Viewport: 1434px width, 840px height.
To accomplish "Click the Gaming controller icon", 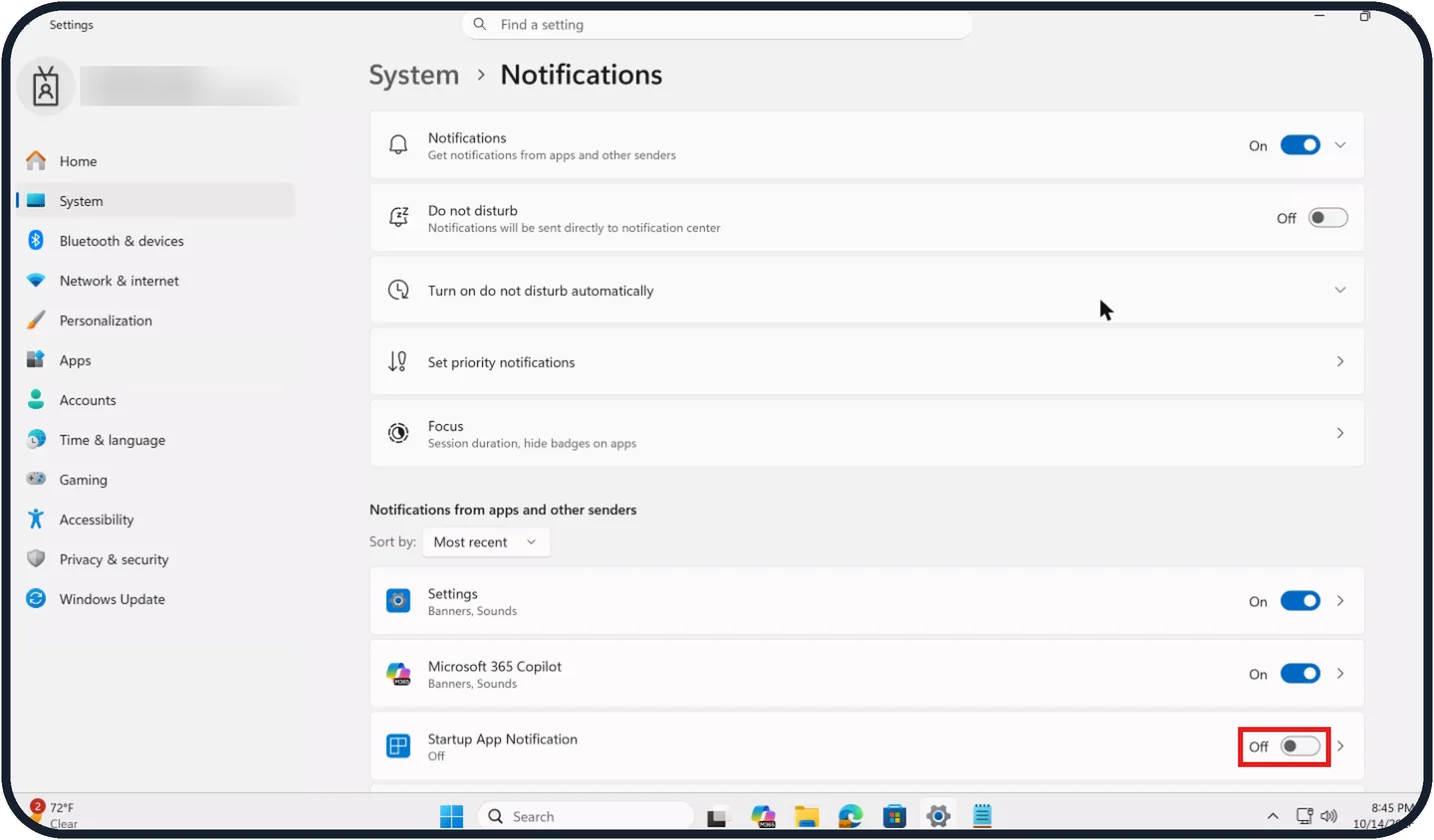I will (x=36, y=480).
